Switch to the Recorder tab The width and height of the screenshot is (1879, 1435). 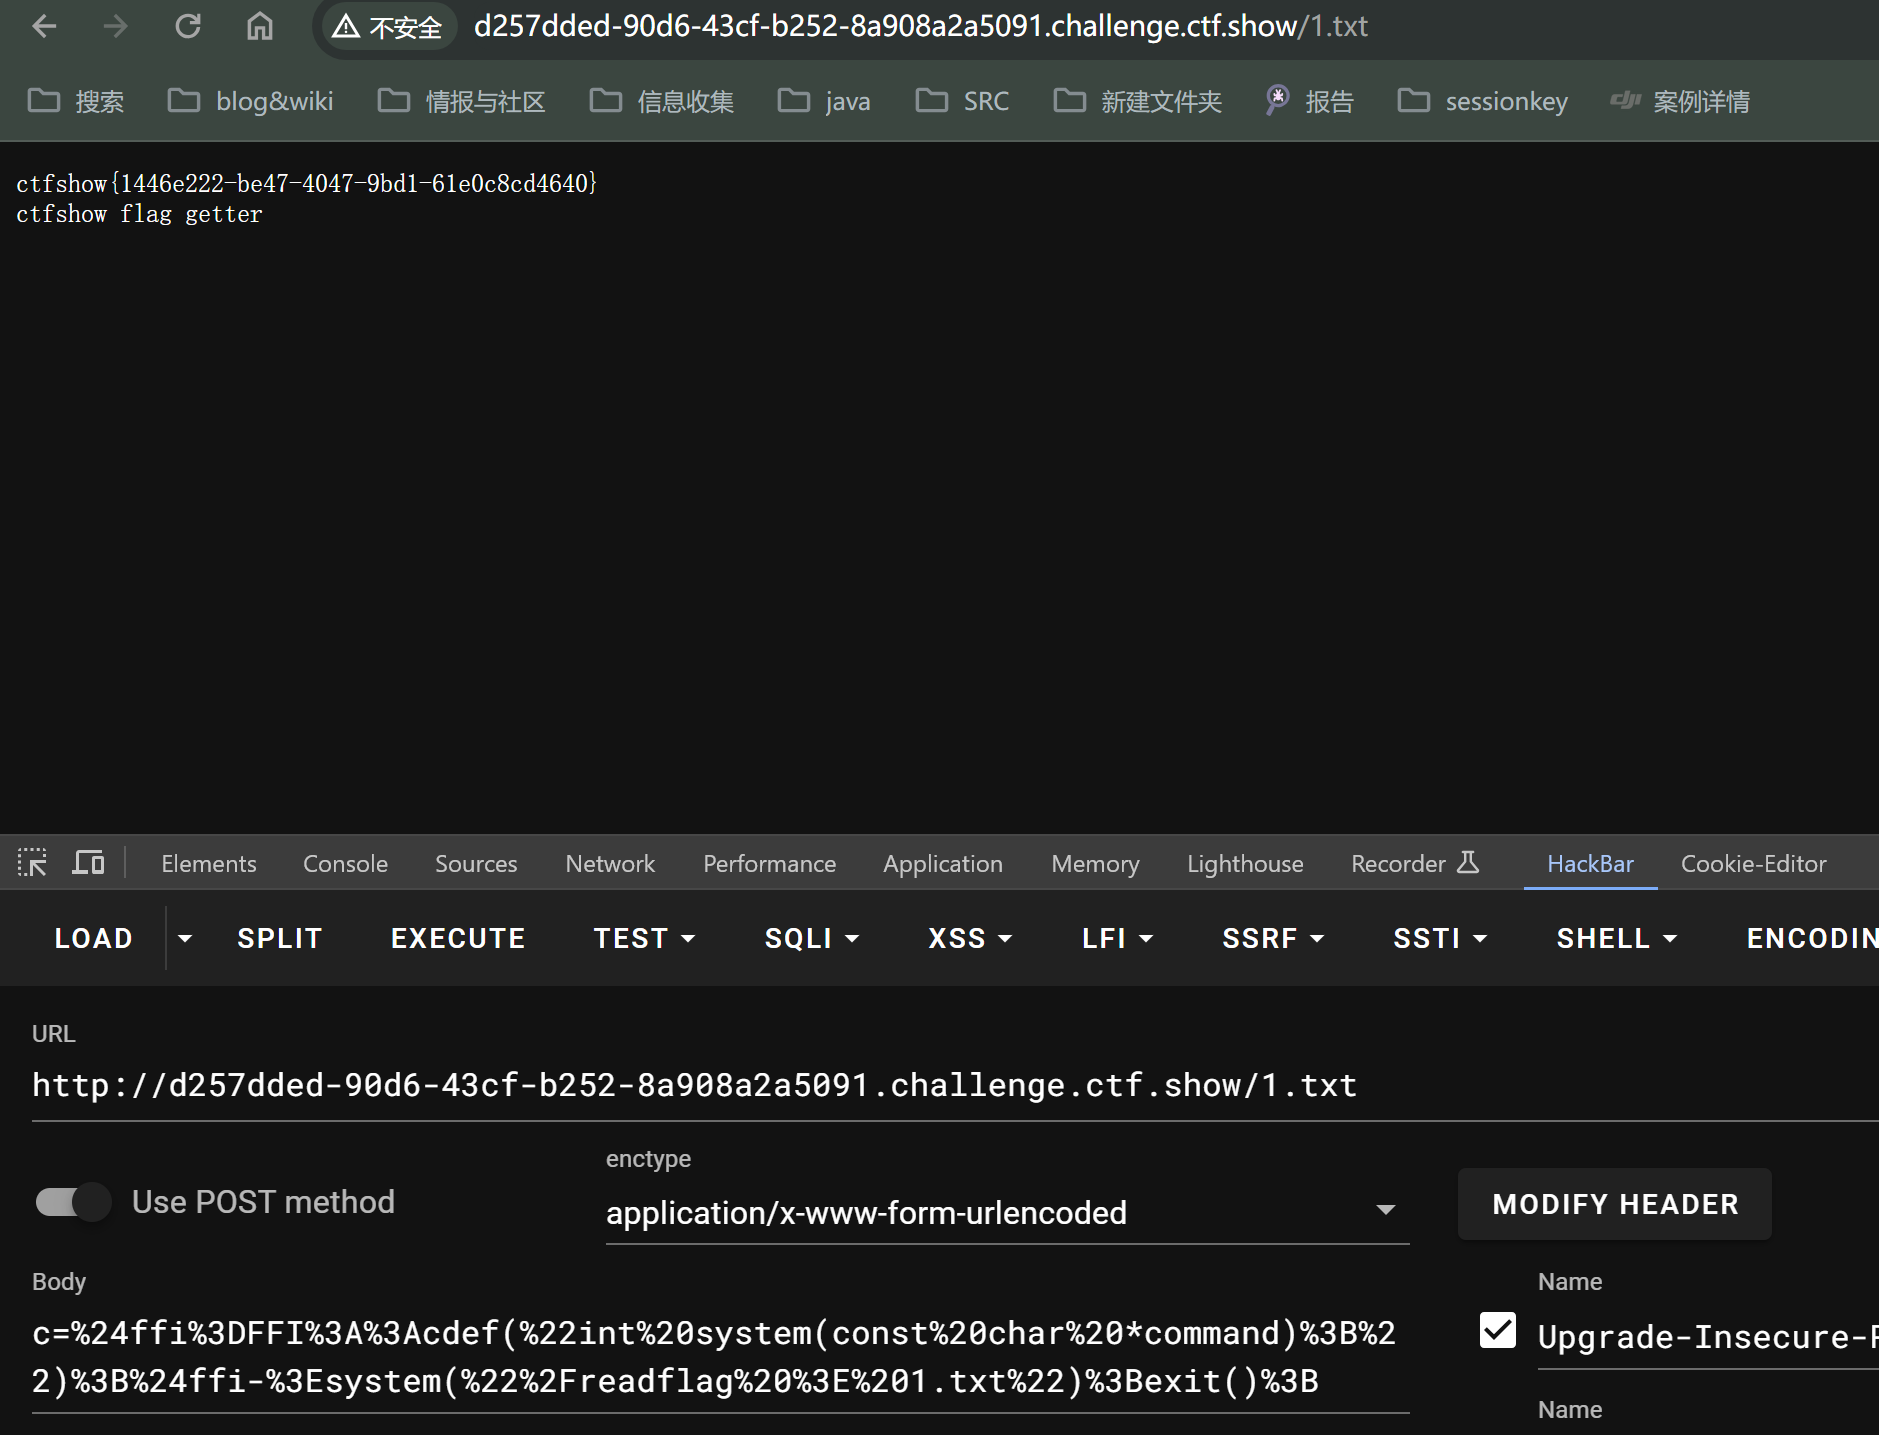coord(1414,864)
